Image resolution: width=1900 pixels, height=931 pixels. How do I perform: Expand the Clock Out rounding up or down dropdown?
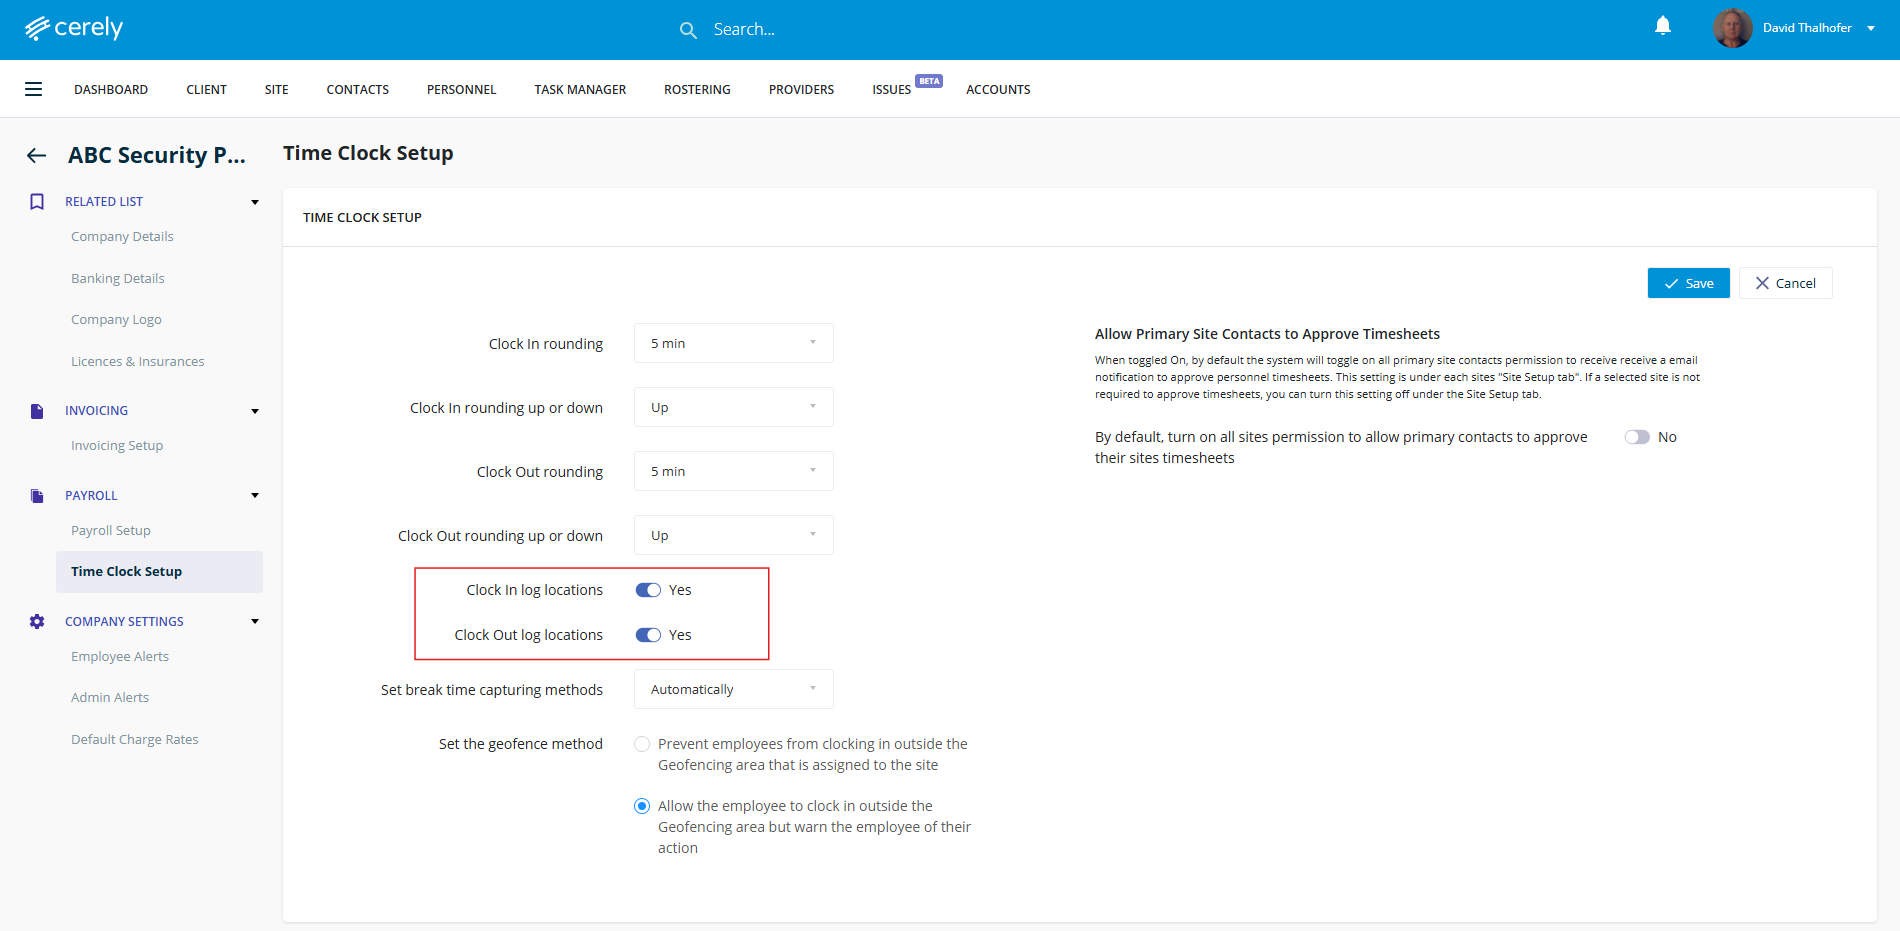click(733, 535)
